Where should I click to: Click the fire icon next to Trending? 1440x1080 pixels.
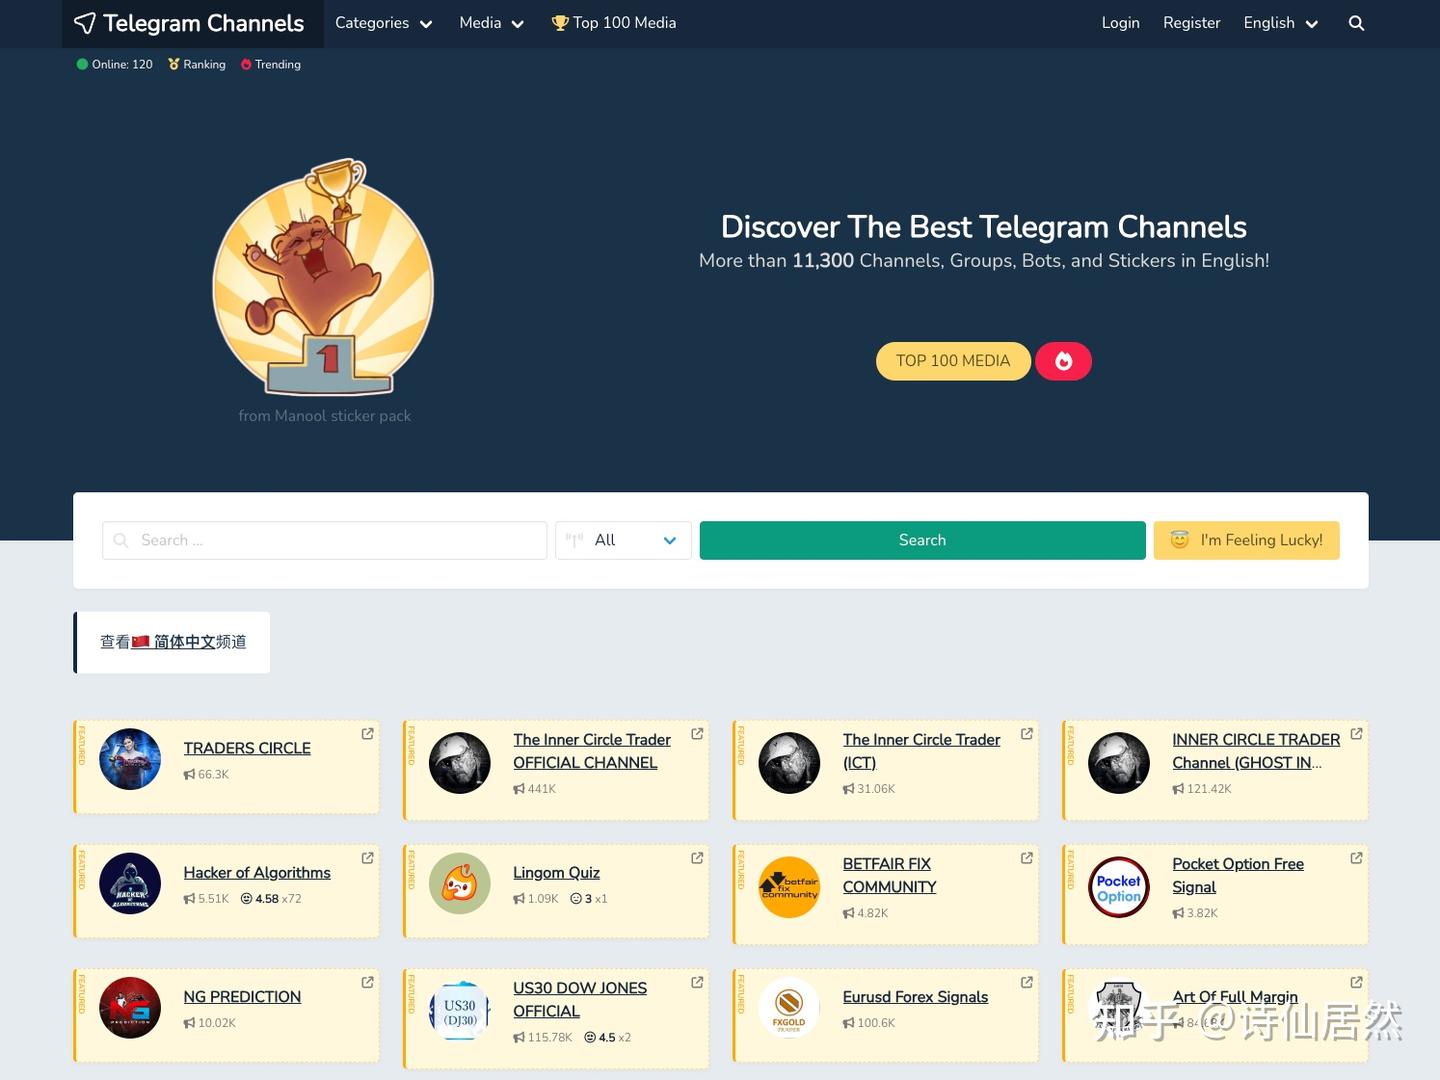click(246, 64)
